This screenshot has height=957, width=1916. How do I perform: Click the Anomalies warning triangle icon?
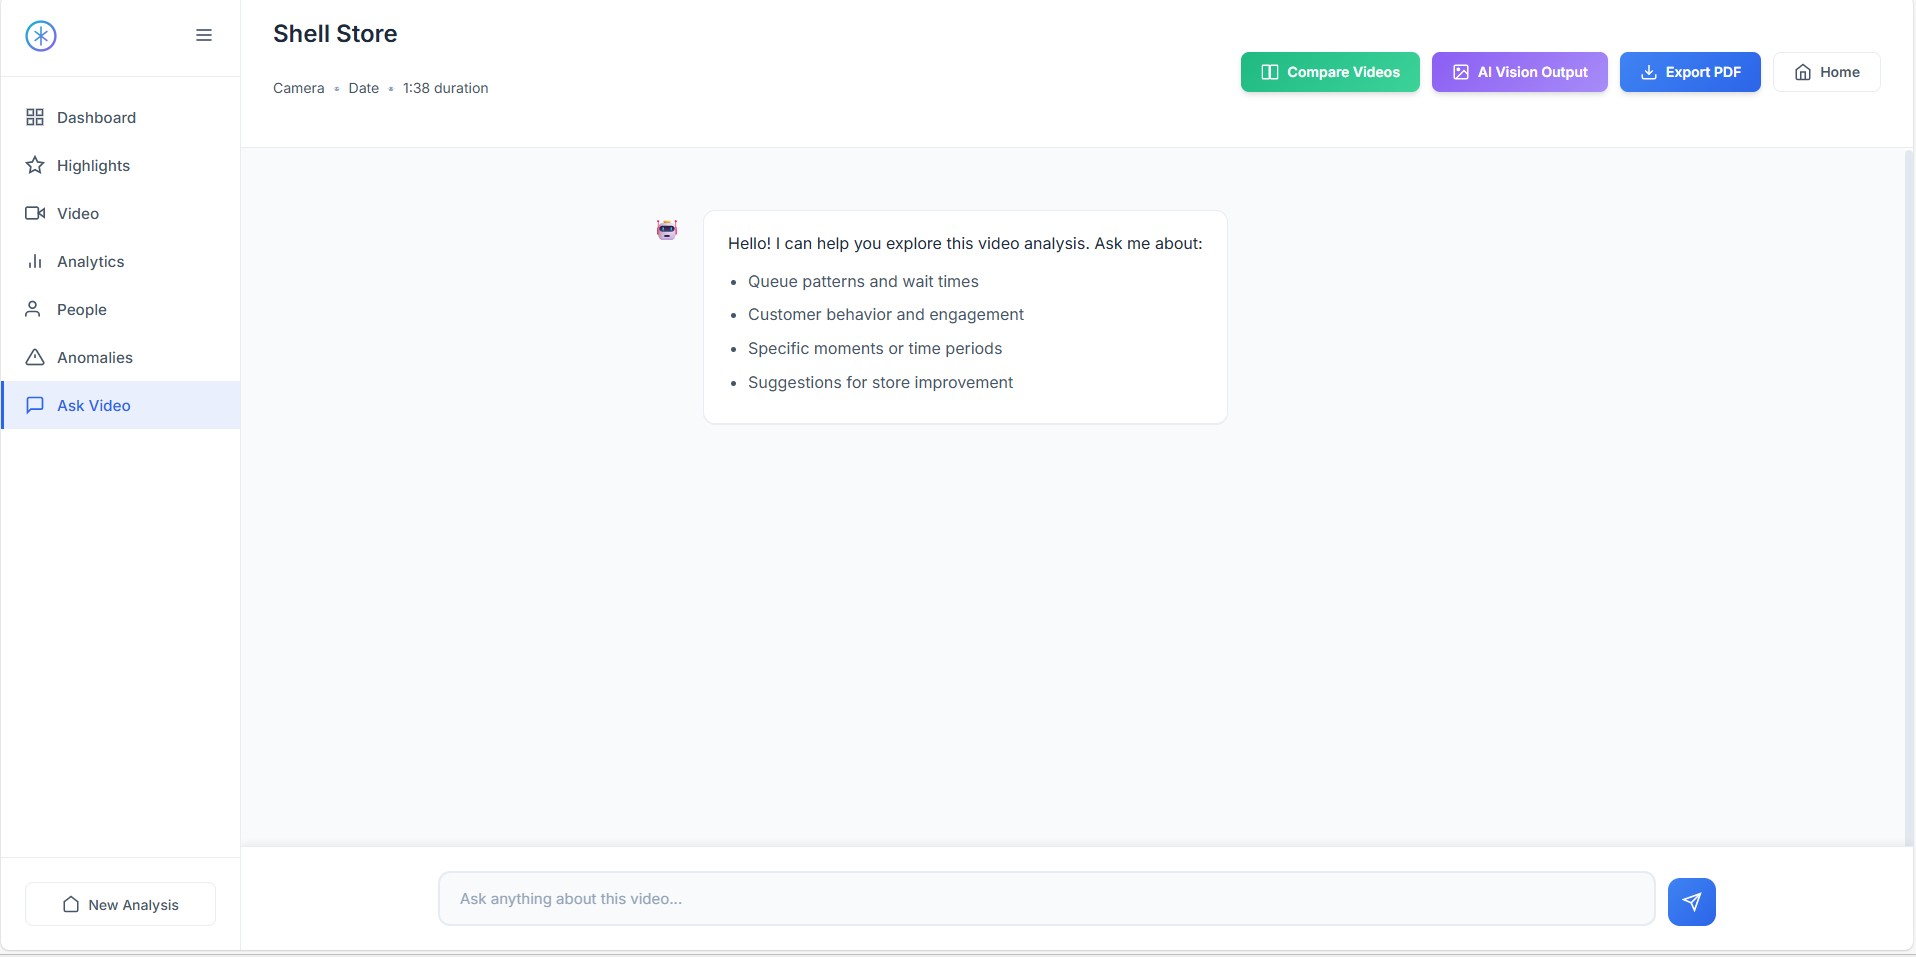point(35,358)
